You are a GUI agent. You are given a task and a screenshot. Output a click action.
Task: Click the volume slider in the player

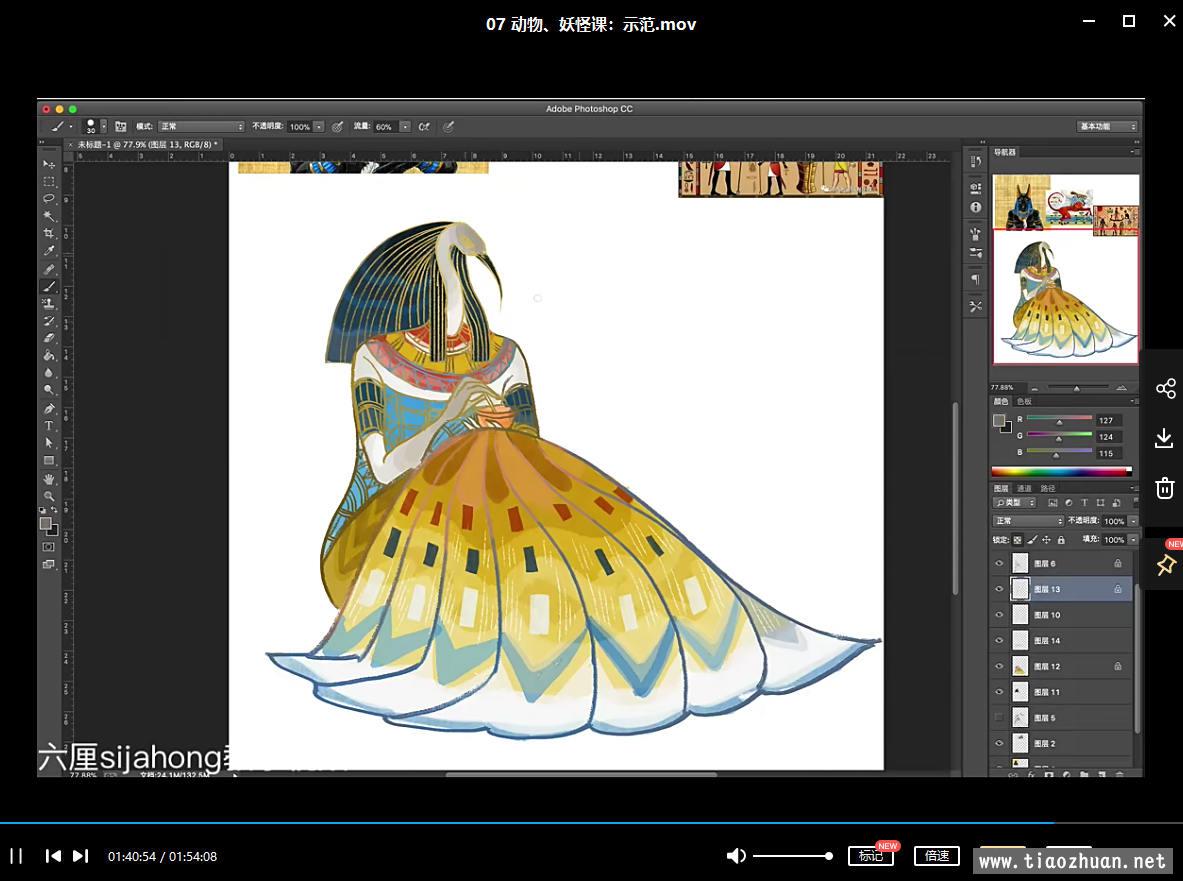[x=792, y=856]
